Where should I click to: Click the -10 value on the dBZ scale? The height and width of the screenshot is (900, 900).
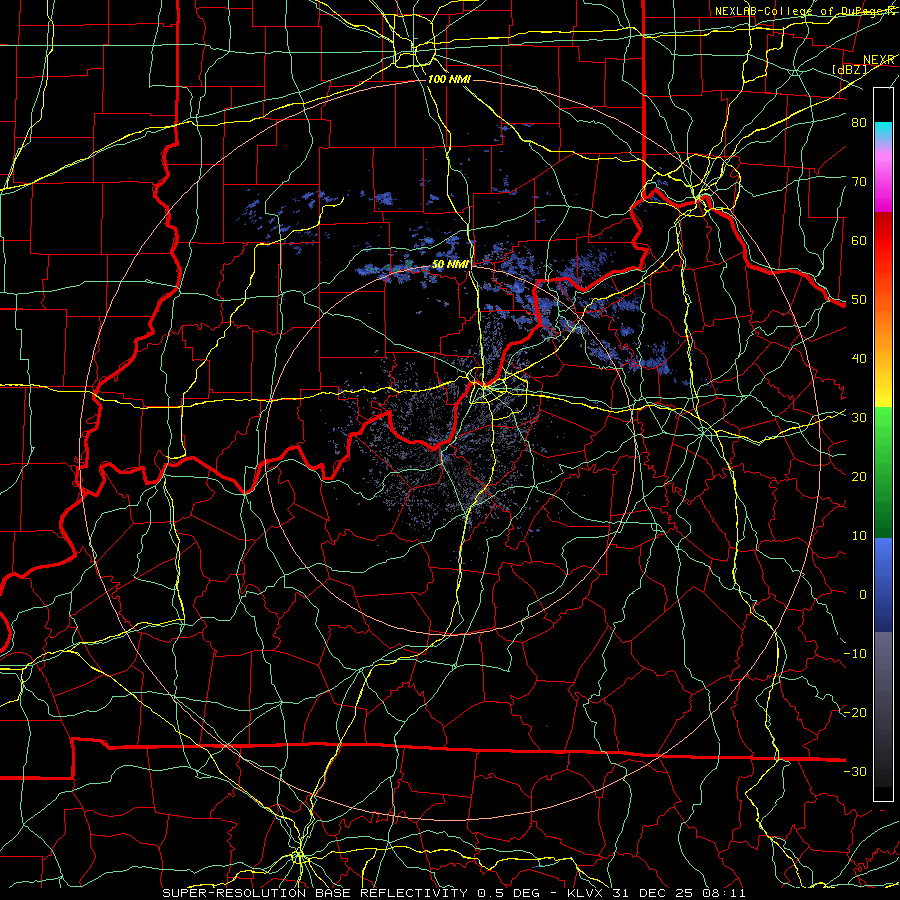tap(855, 653)
